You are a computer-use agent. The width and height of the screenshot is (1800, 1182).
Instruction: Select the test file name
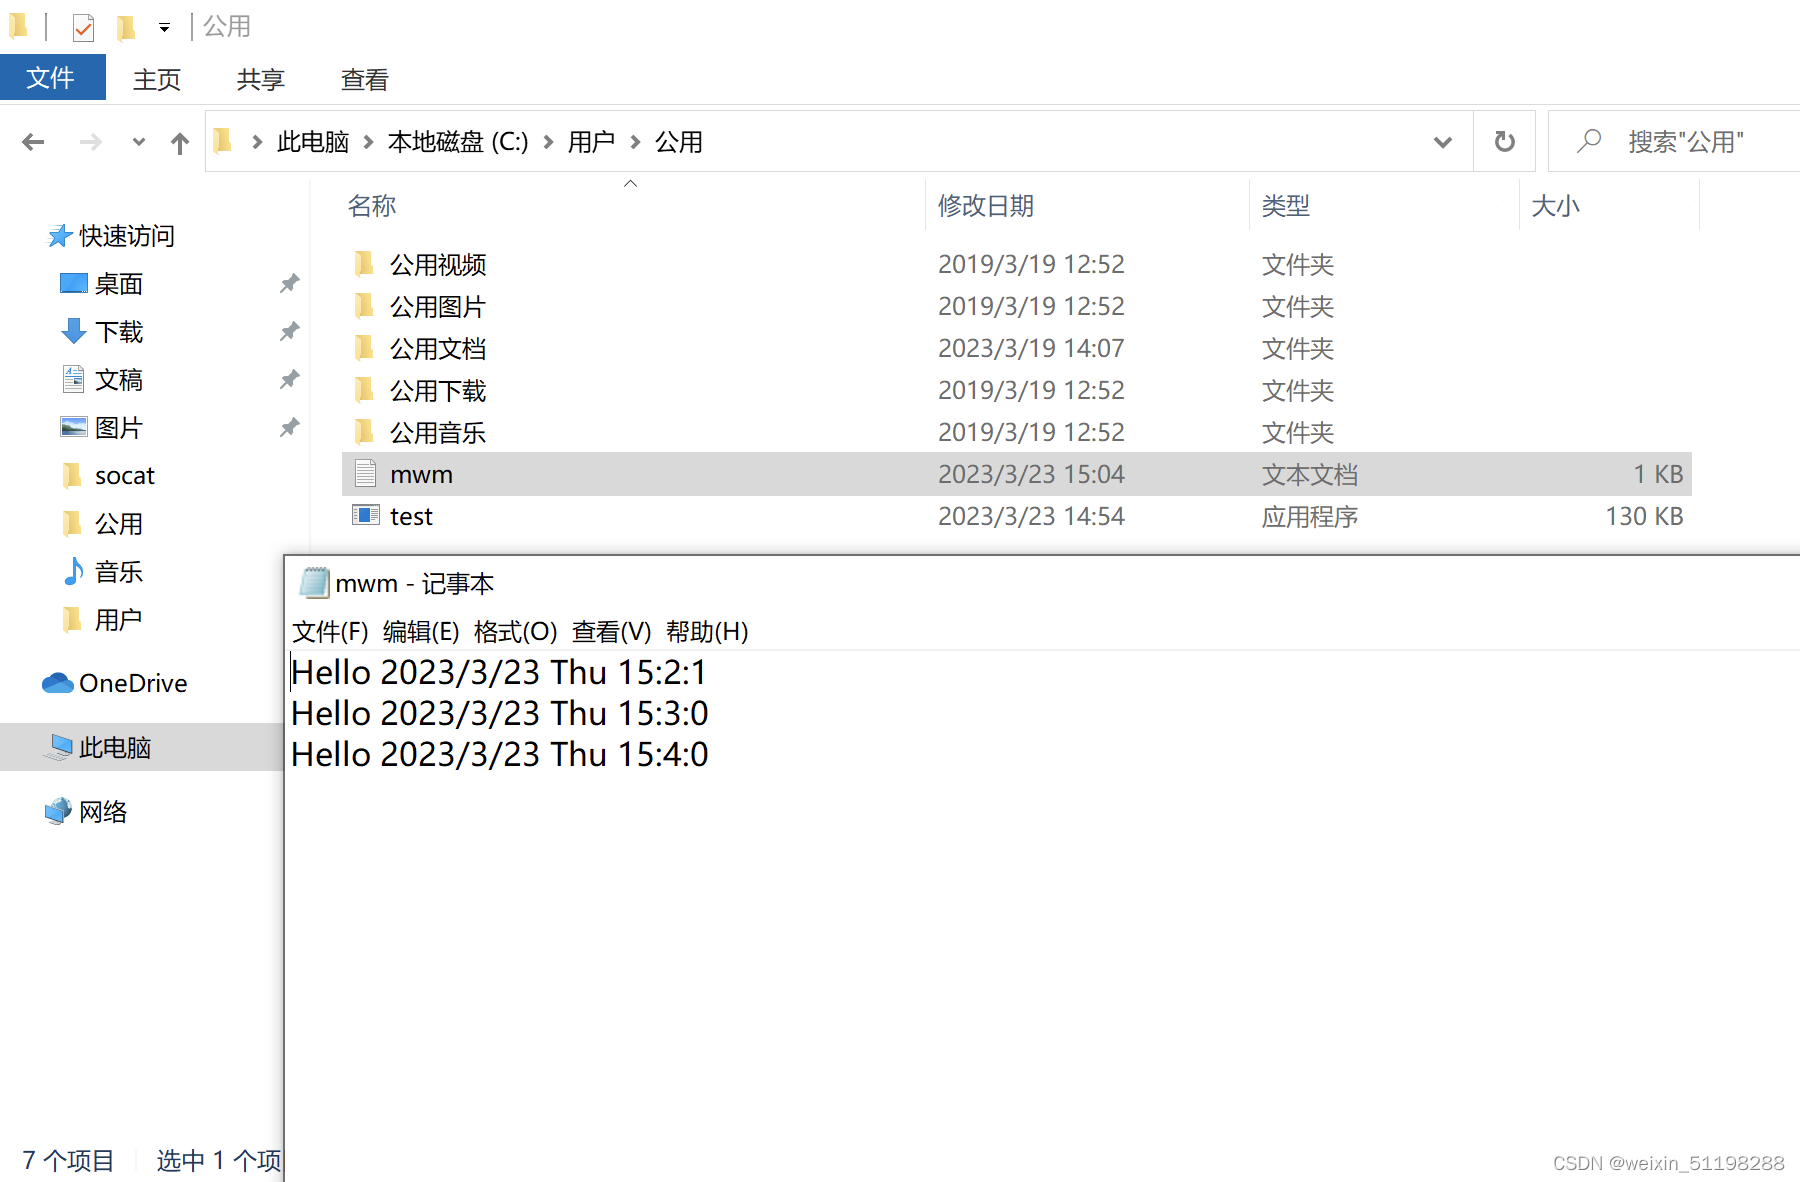point(412,517)
